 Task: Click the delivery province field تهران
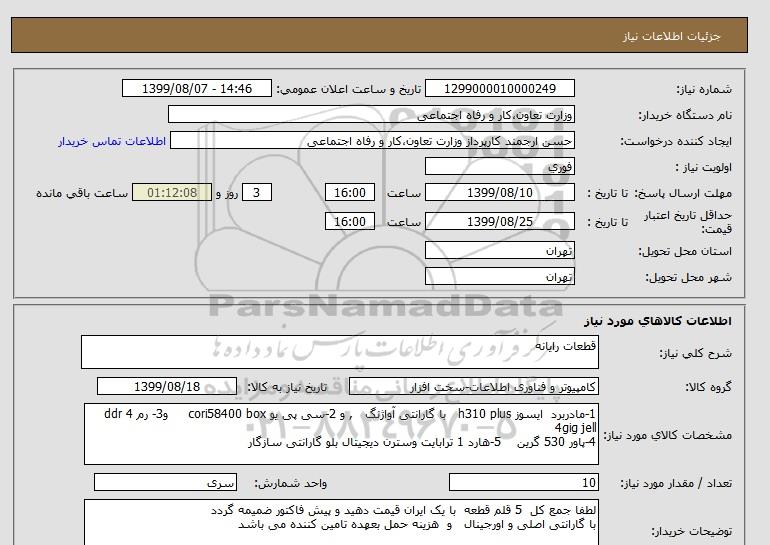tap(499, 250)
